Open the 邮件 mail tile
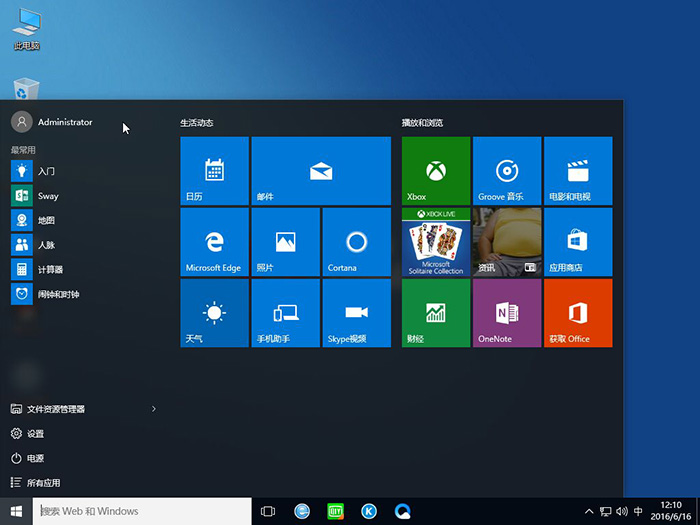700x525 pixels. coord(320,171)
